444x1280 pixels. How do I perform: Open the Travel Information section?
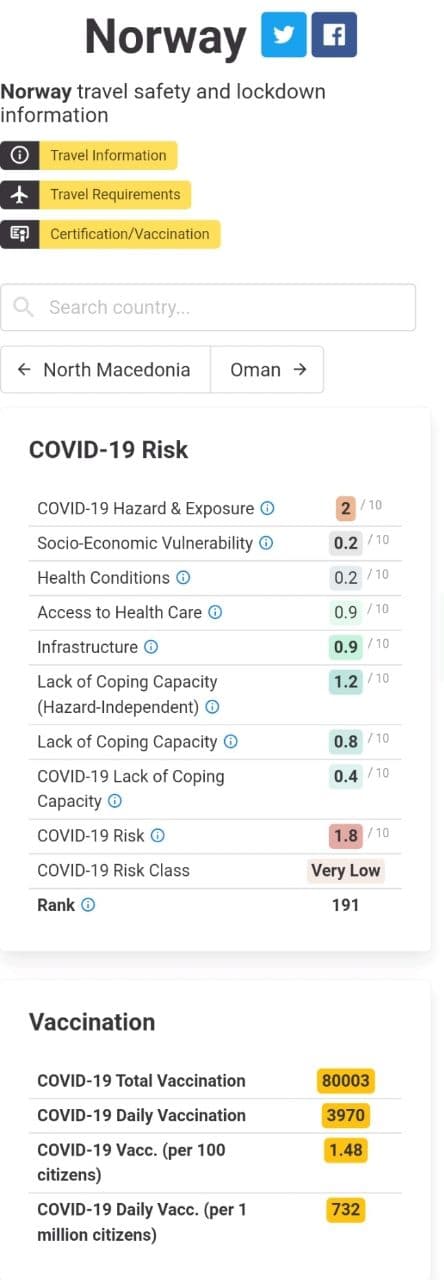point(89,155)
